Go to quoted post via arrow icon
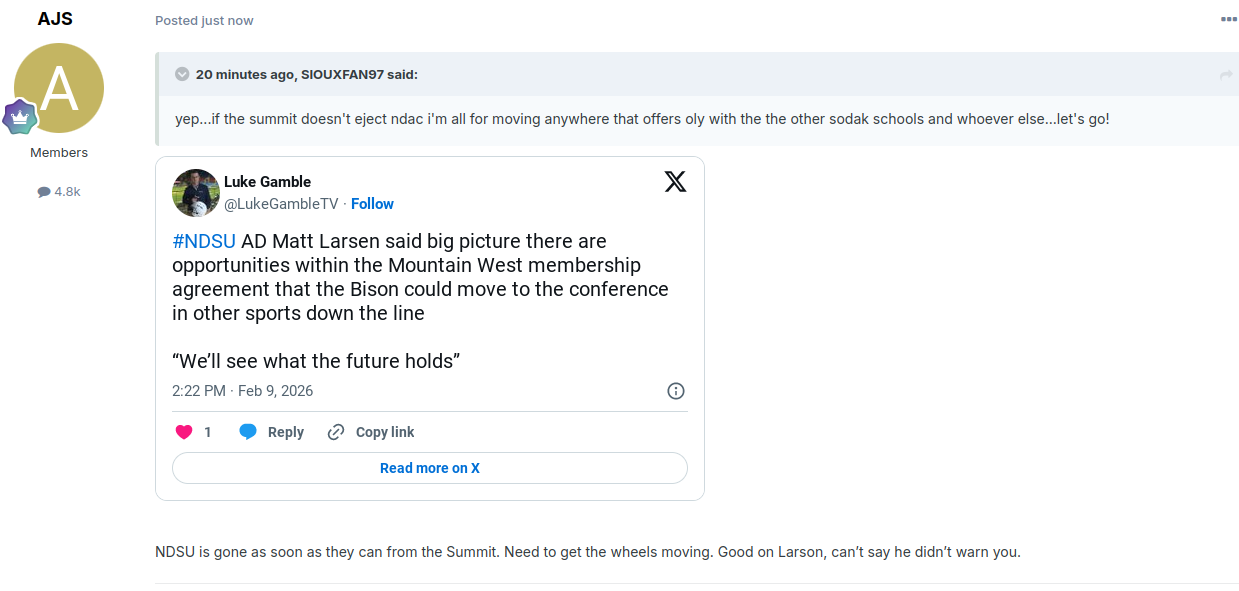 [1226, 75]
